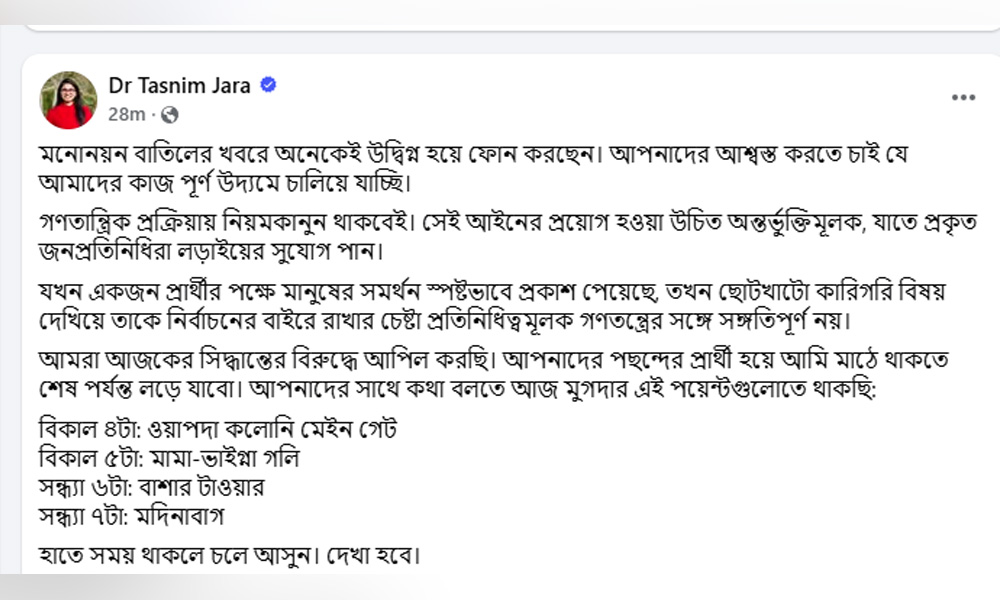The height and width of the screenshot is (600, 1000).
Task: Open the 28m timestamp link
Action: click(x=125, y=114)
